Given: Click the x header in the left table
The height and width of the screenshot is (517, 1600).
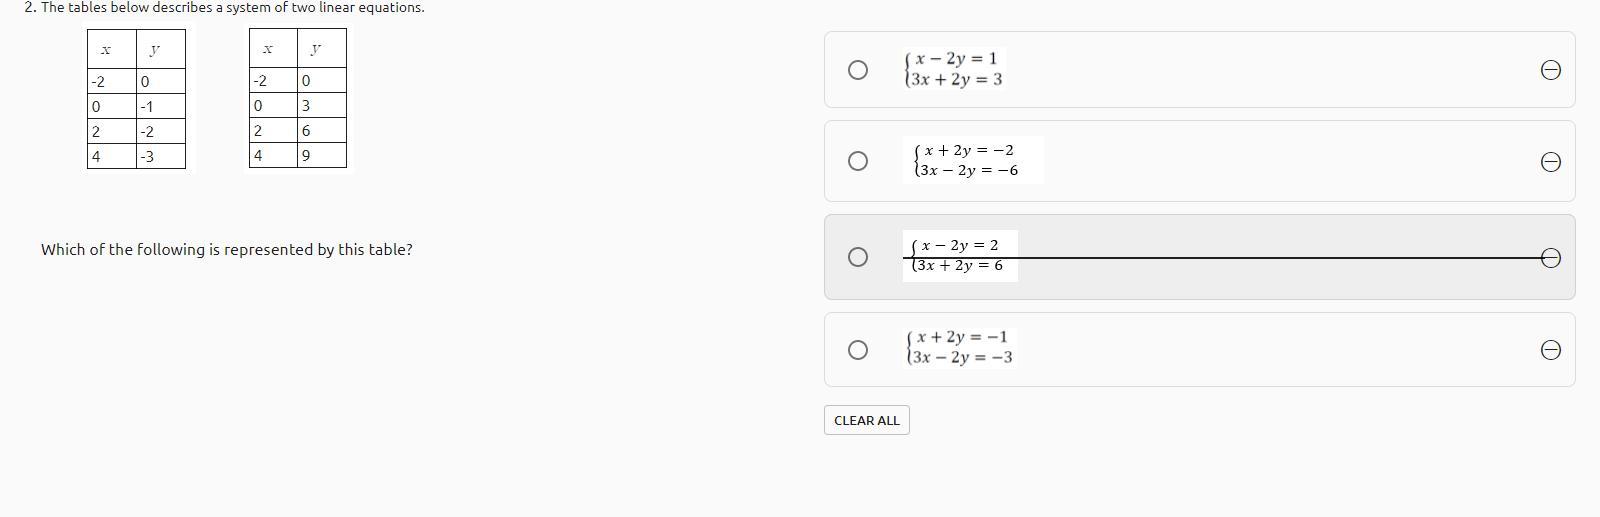Looking at the screenshot, I should (106, 49).
